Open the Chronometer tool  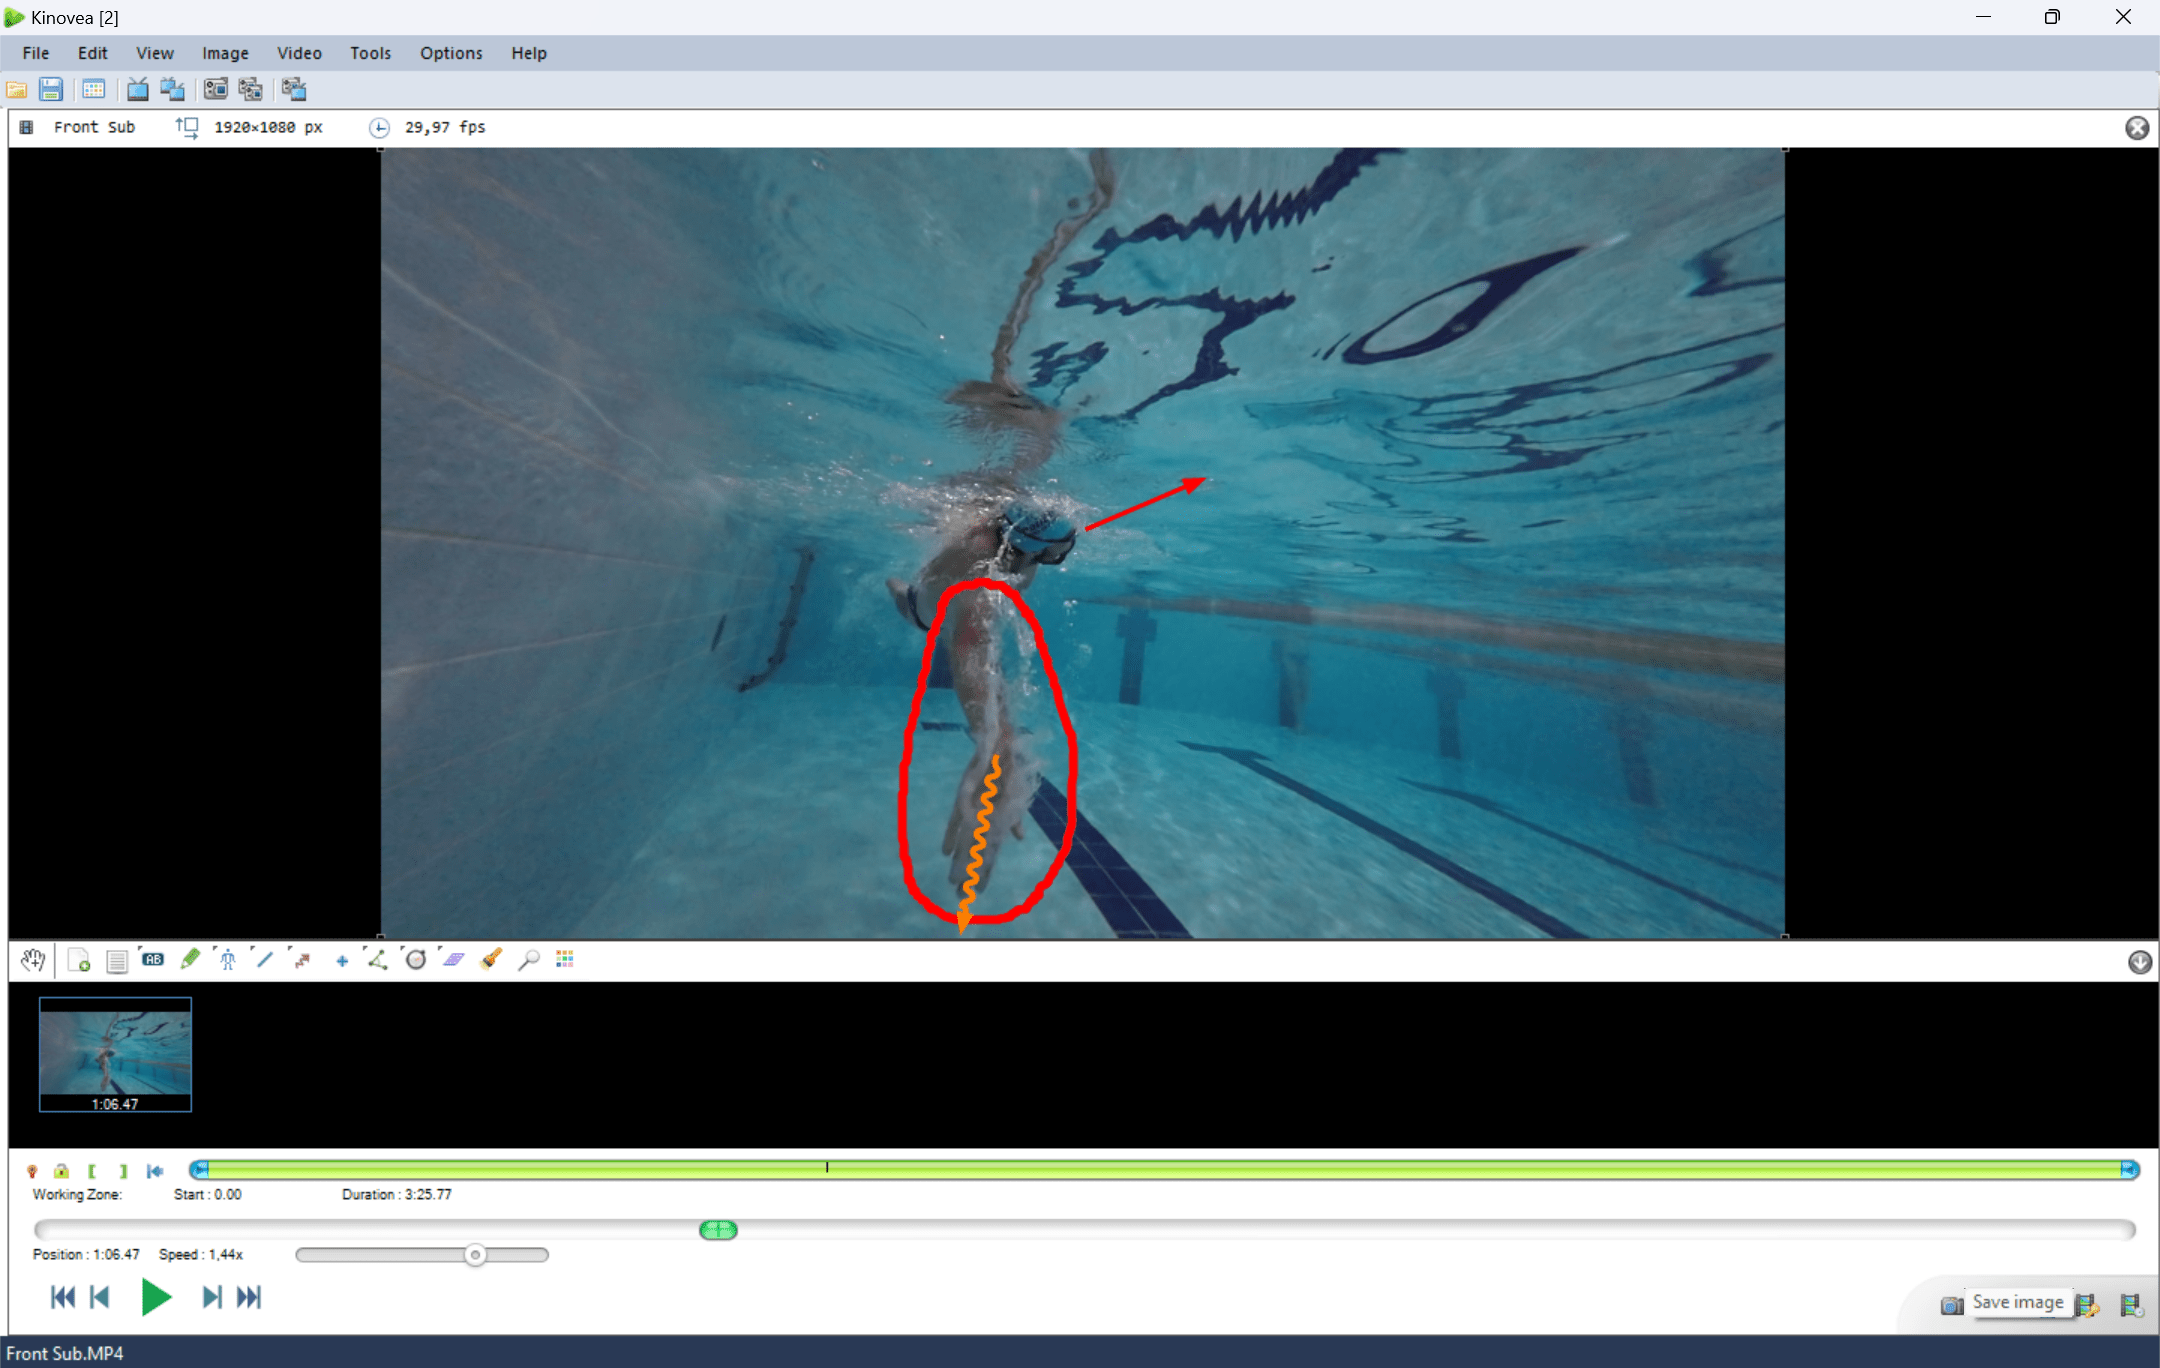coord(416,959)
